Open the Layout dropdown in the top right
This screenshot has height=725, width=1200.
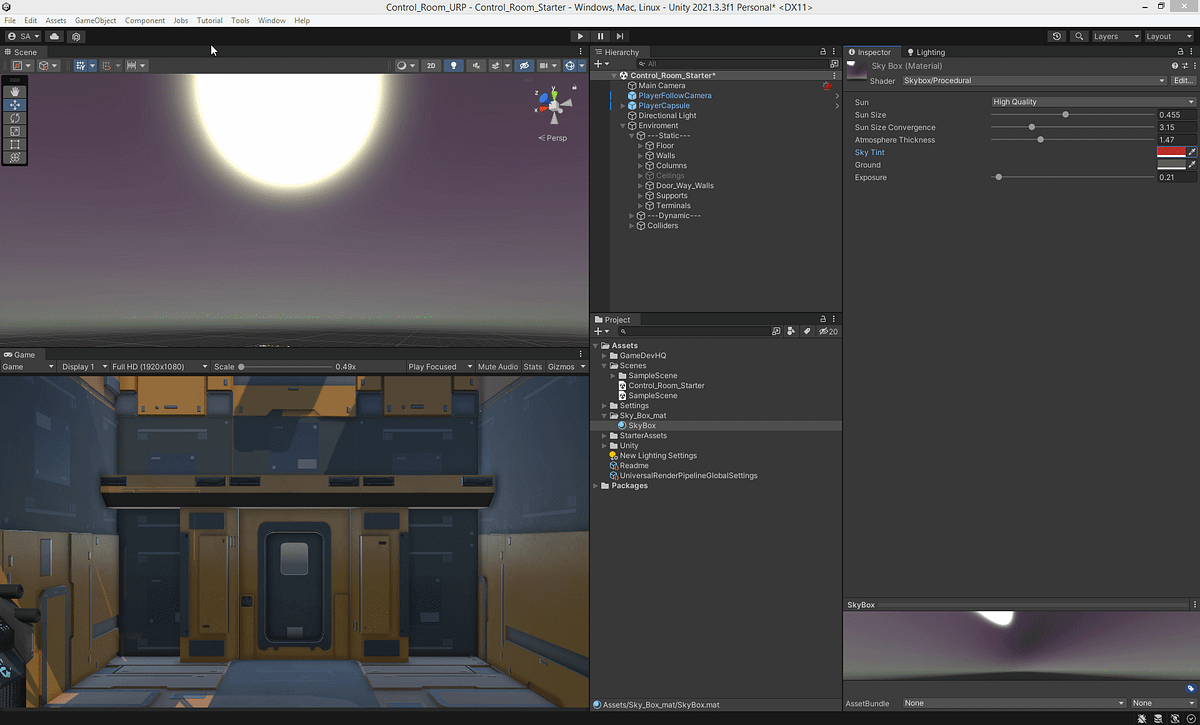[1167, 35]
